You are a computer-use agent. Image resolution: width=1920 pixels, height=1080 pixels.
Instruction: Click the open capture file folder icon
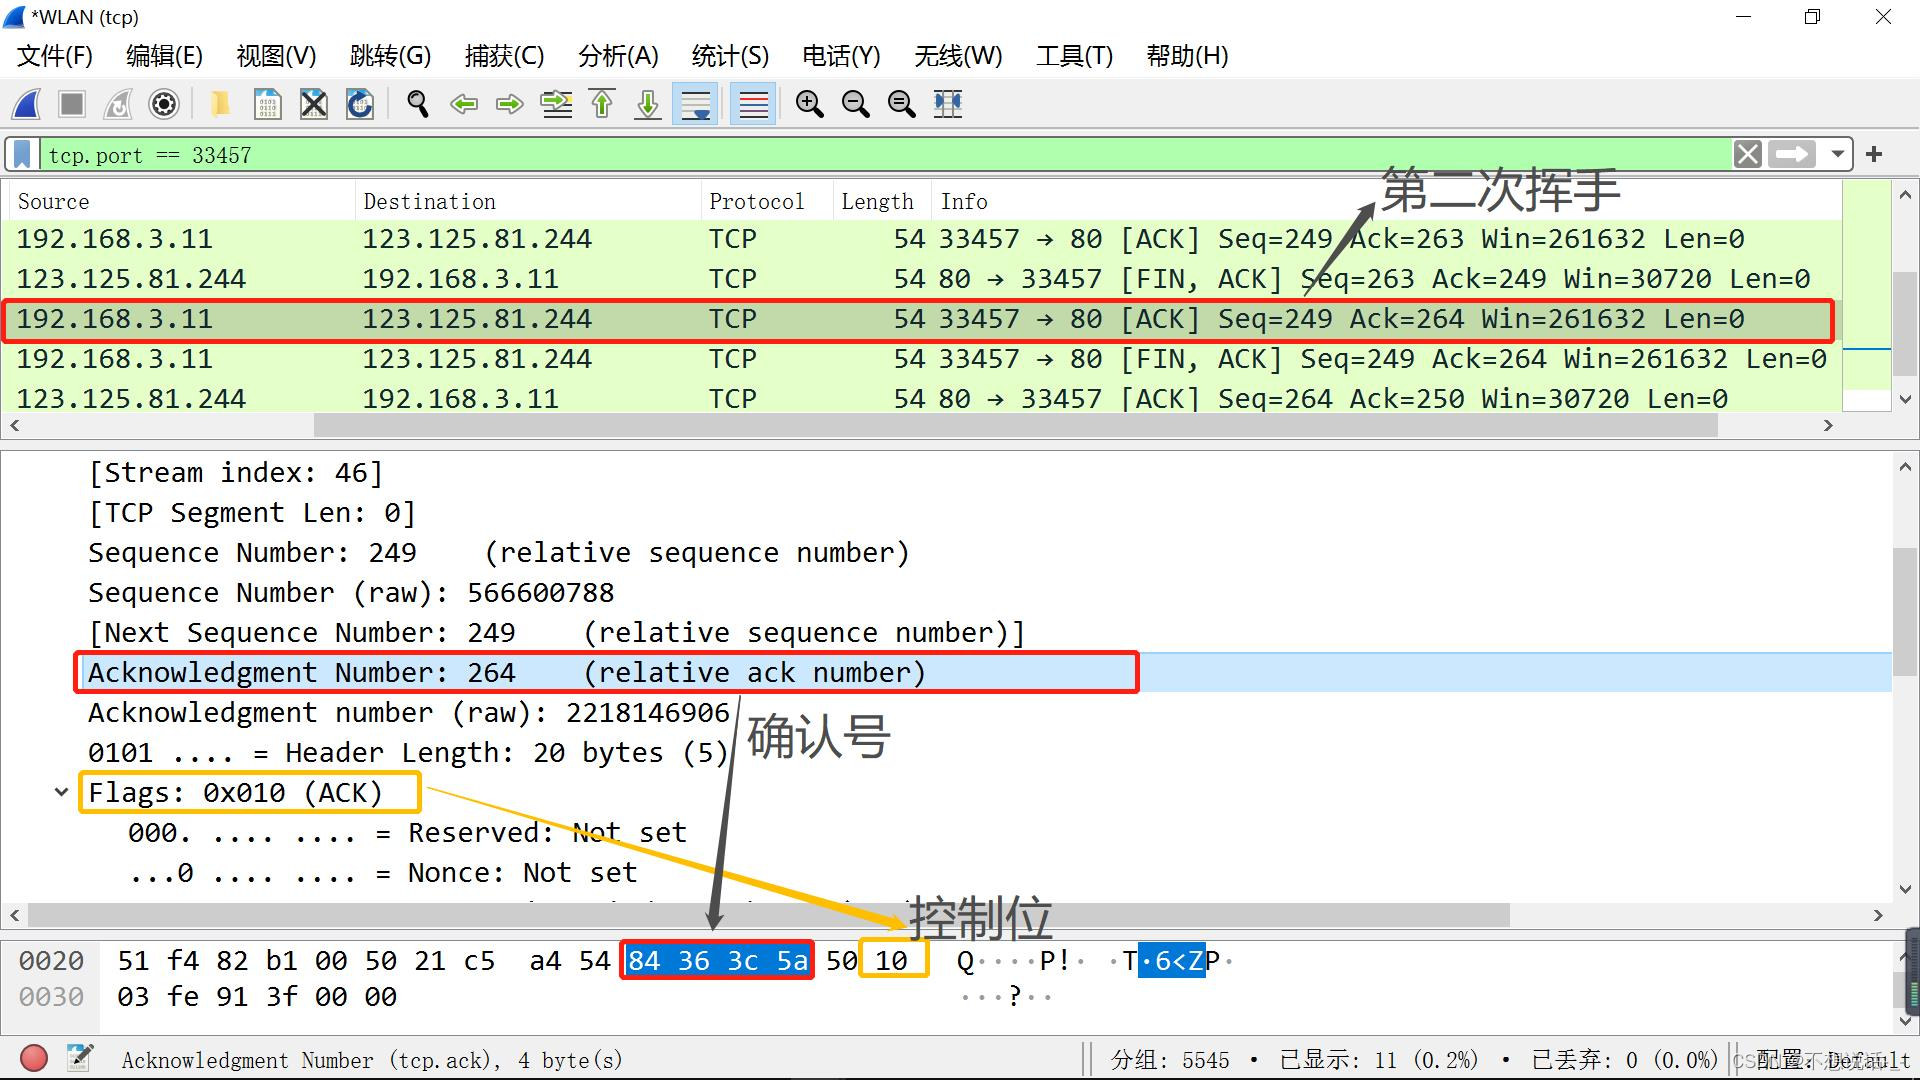[220, 104]
